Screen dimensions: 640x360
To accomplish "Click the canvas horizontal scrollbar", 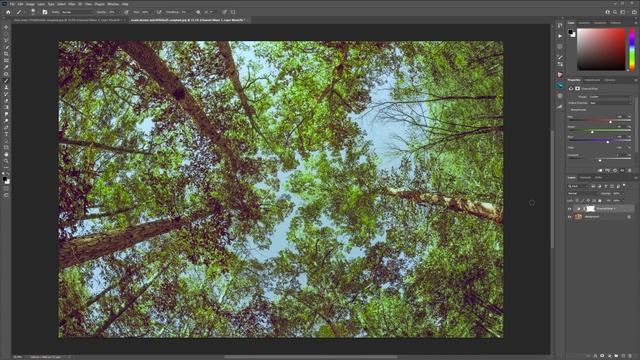I will pyautogui.click(x=310, y=357).
